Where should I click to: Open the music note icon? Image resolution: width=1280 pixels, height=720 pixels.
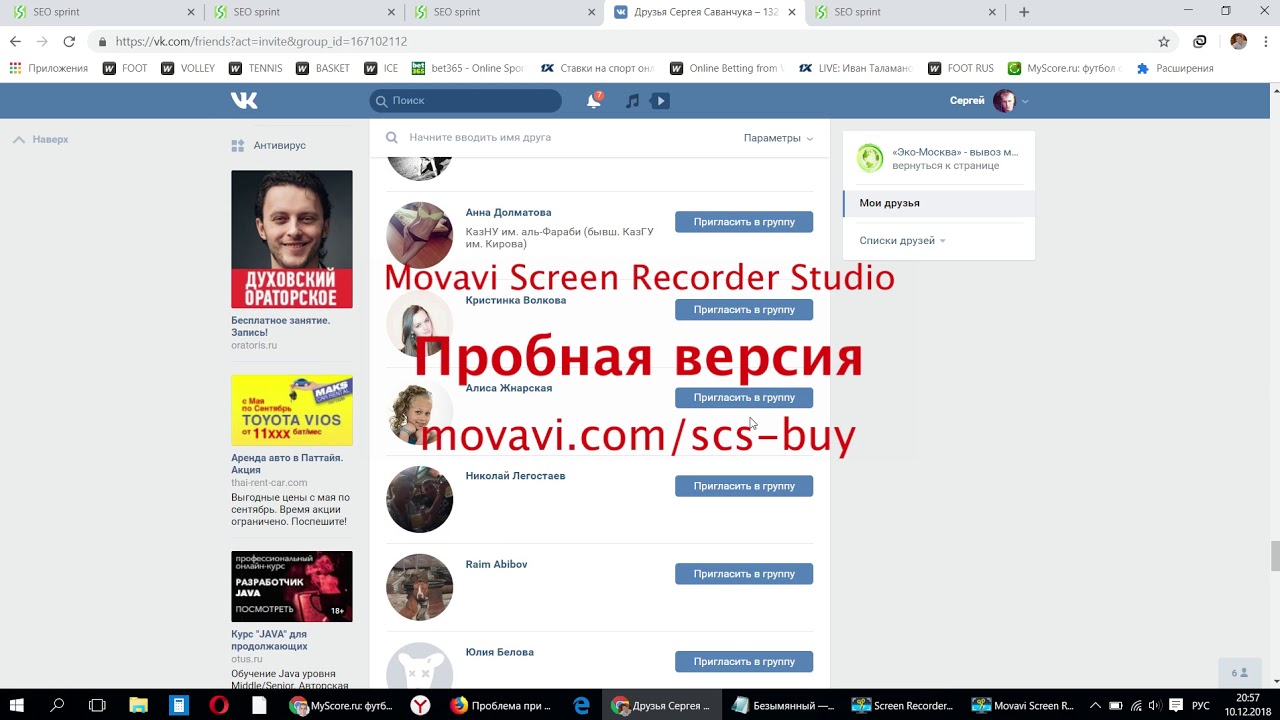click(632, 101)
